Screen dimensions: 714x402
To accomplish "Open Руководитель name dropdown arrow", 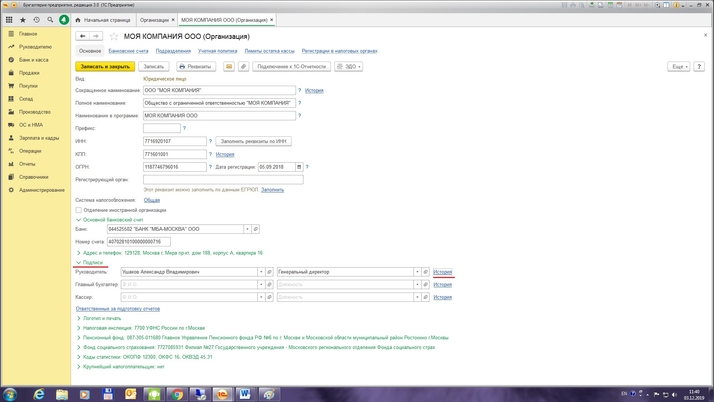I will coord(261,272).
